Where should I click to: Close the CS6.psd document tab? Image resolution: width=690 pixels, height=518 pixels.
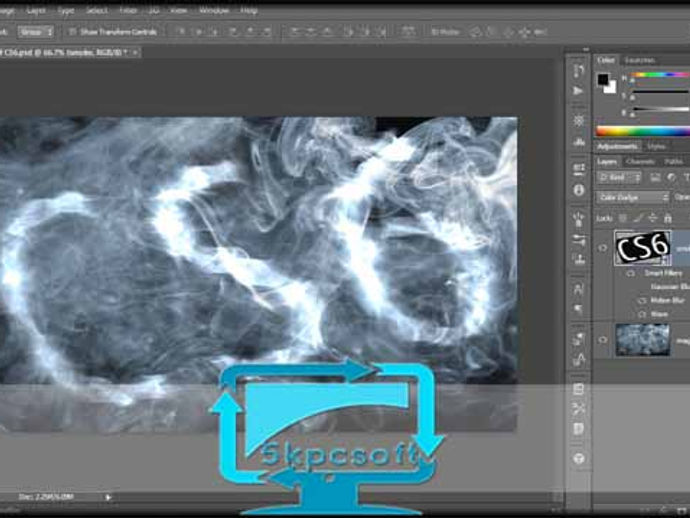[135, 52]
